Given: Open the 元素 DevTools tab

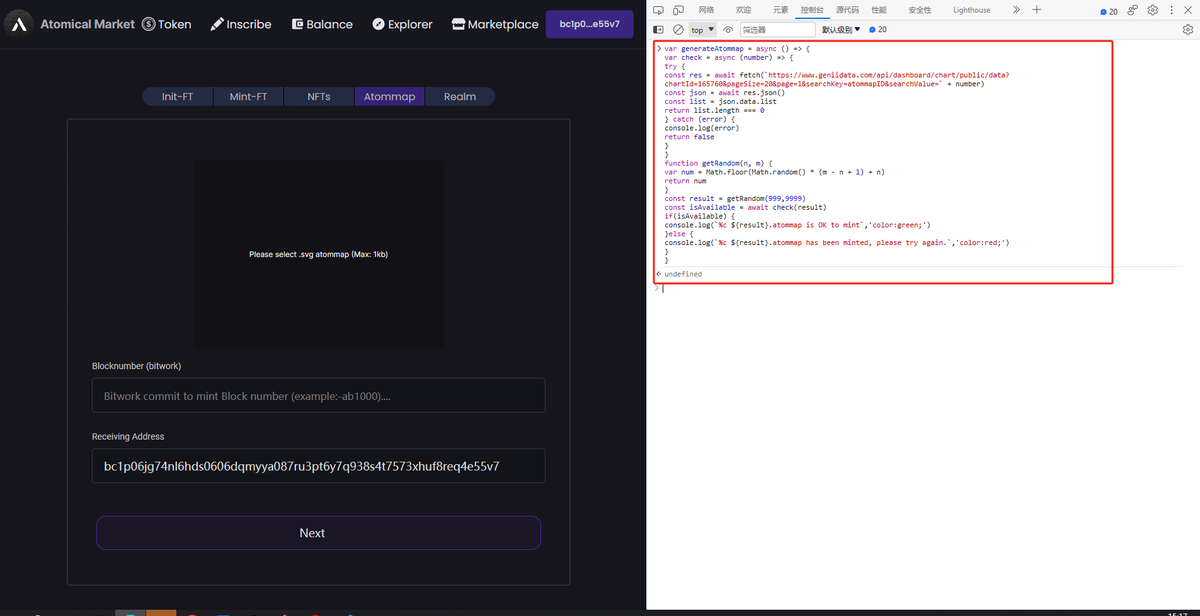Looking at the screenshot, I should [780, 10].
